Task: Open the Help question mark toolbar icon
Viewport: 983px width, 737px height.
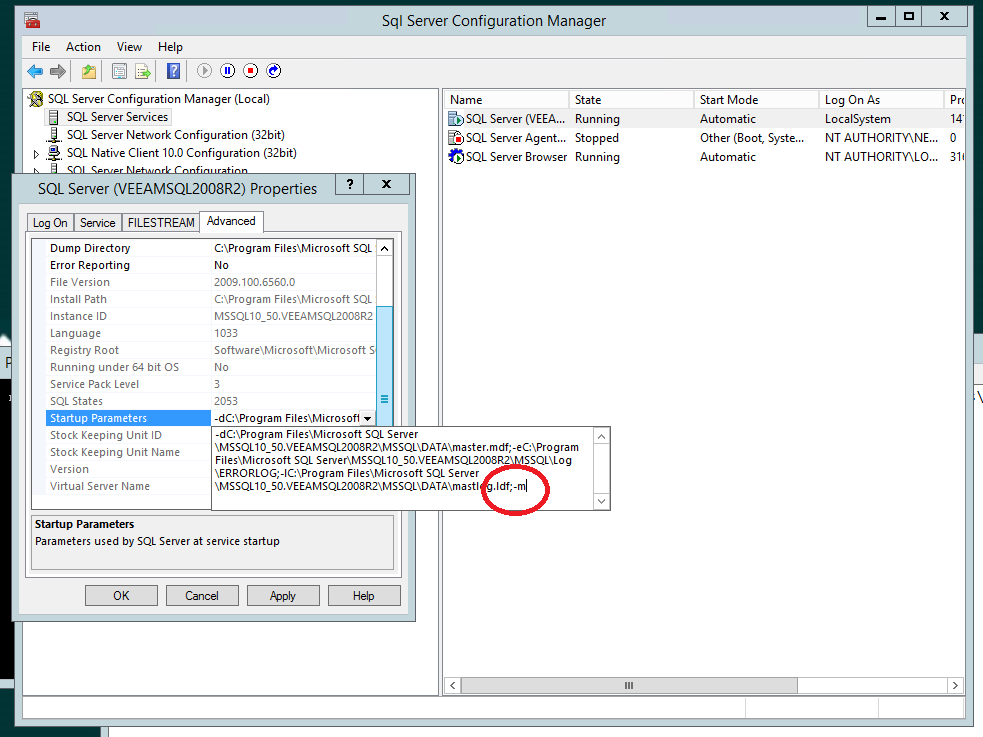Action: (174, 71)
